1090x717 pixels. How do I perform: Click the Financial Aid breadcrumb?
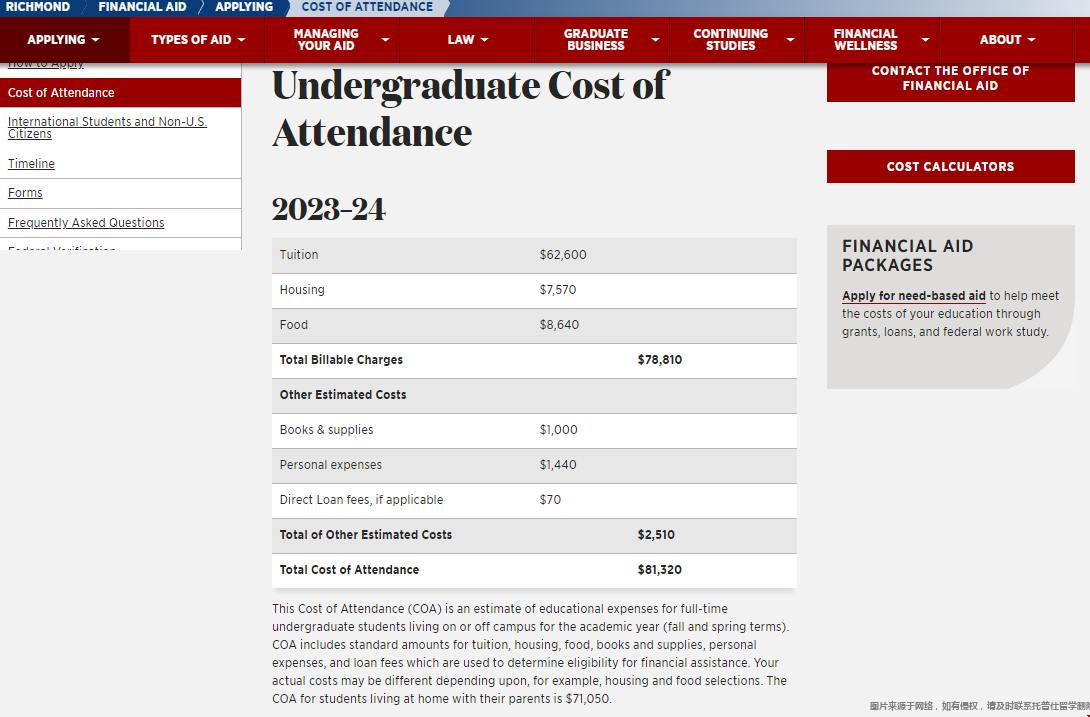[142, 7]
